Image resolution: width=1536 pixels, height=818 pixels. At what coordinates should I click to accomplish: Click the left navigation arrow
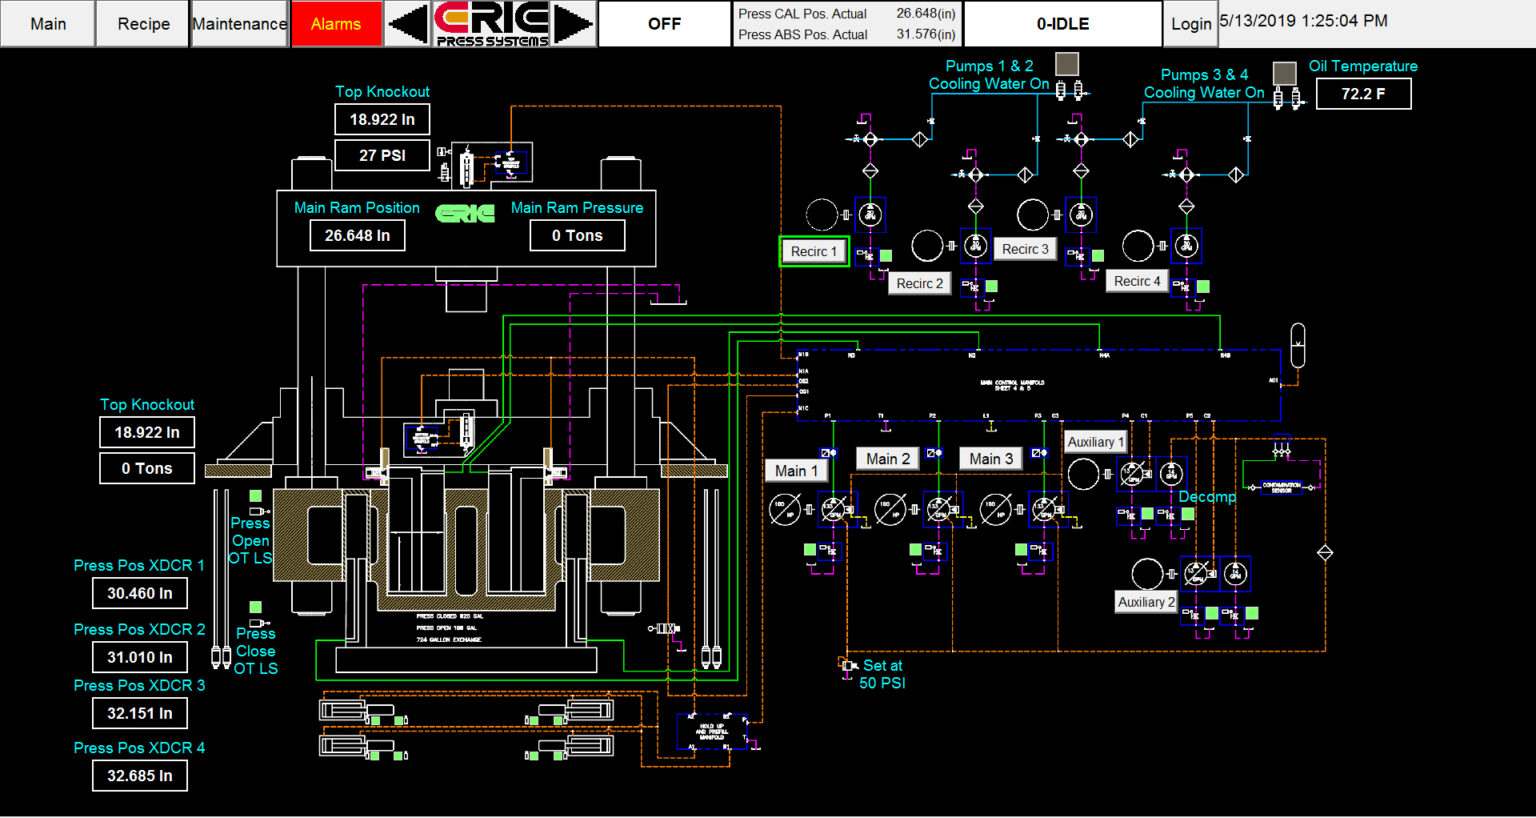click(407, 23)
